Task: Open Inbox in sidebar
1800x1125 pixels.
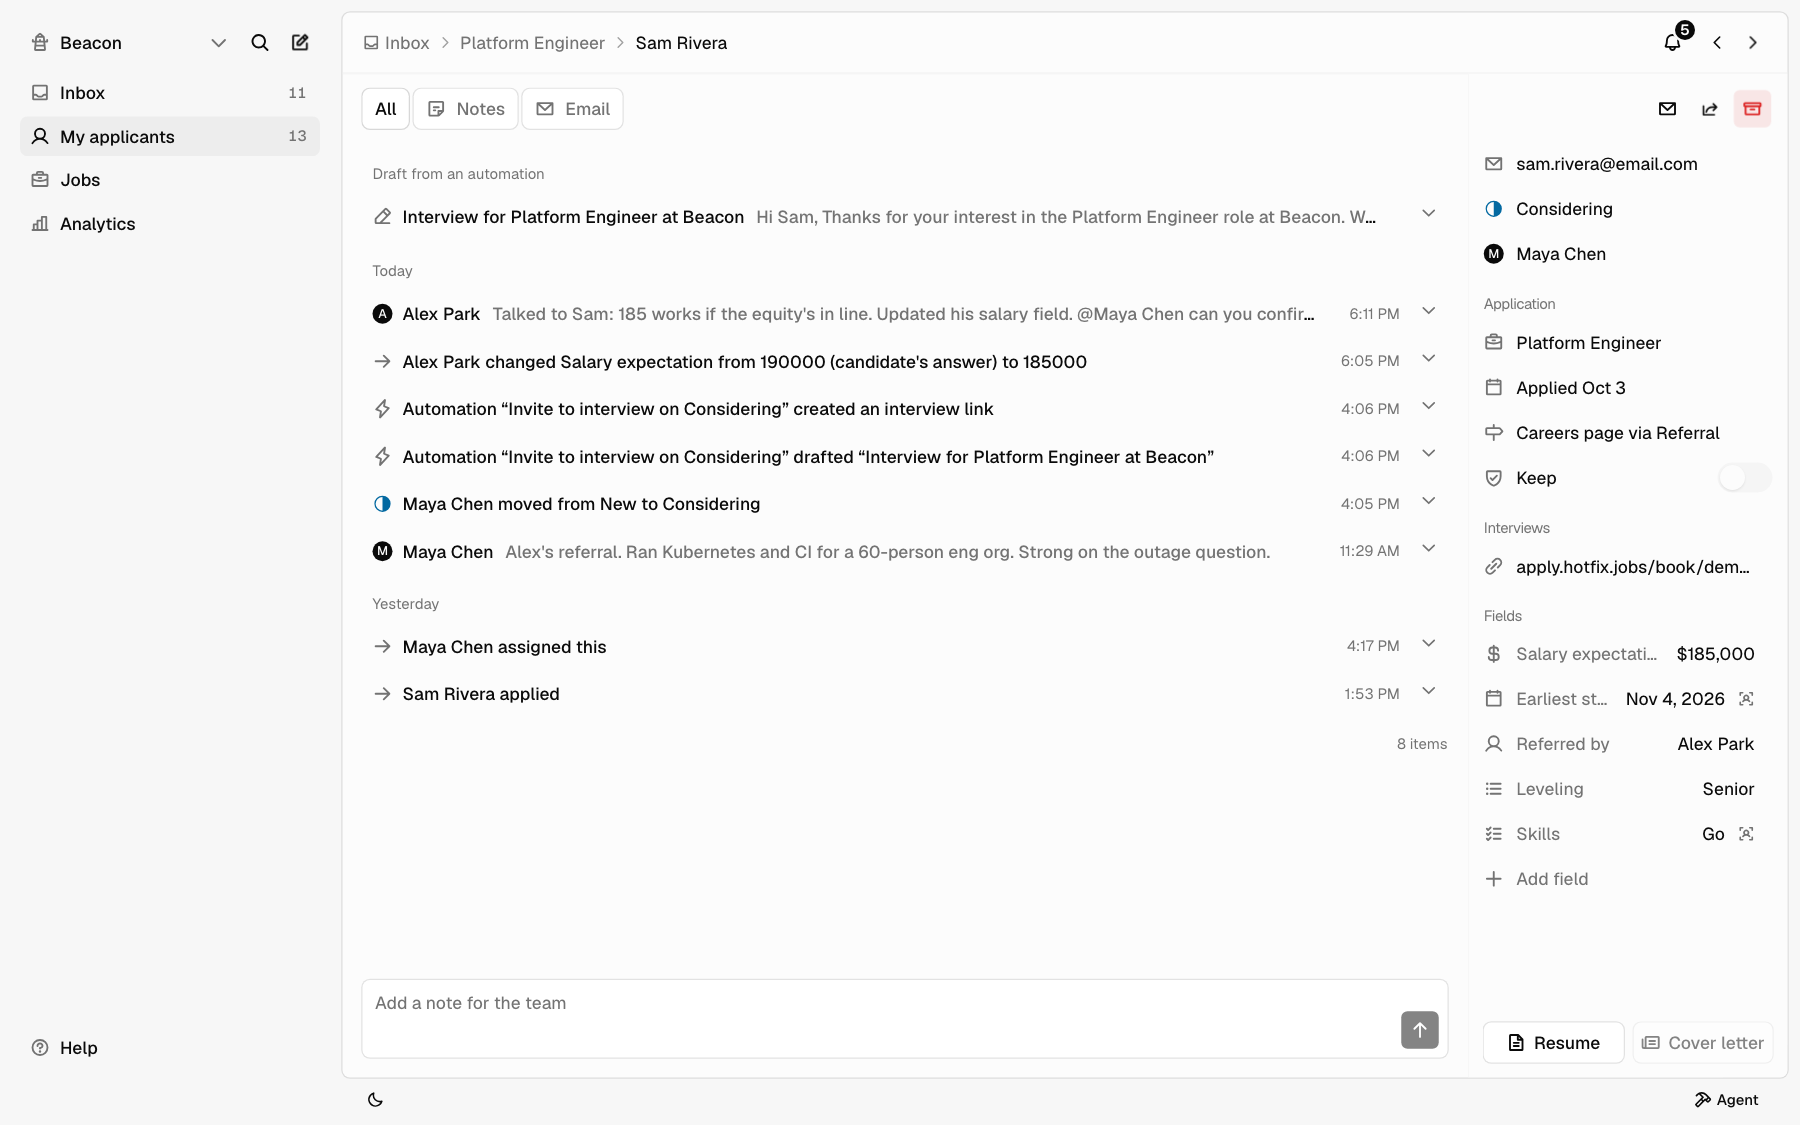Action: coord(170,93)
